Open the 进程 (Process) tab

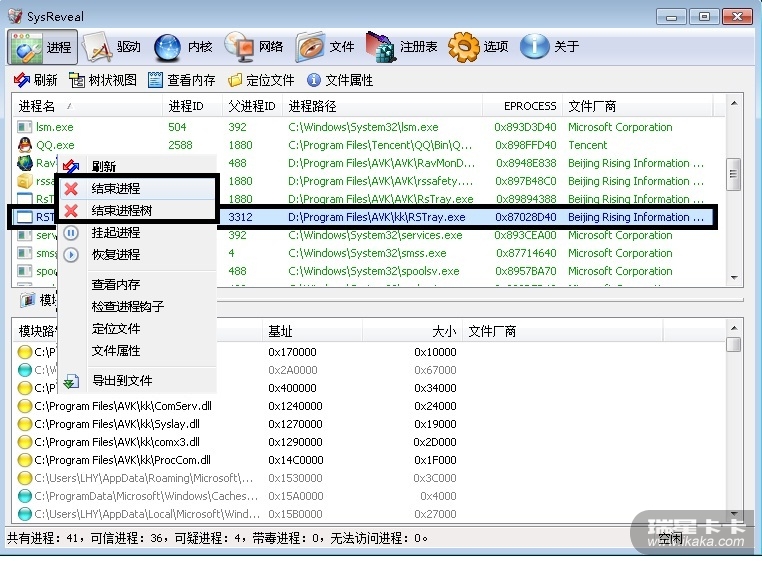coord(42,47)
